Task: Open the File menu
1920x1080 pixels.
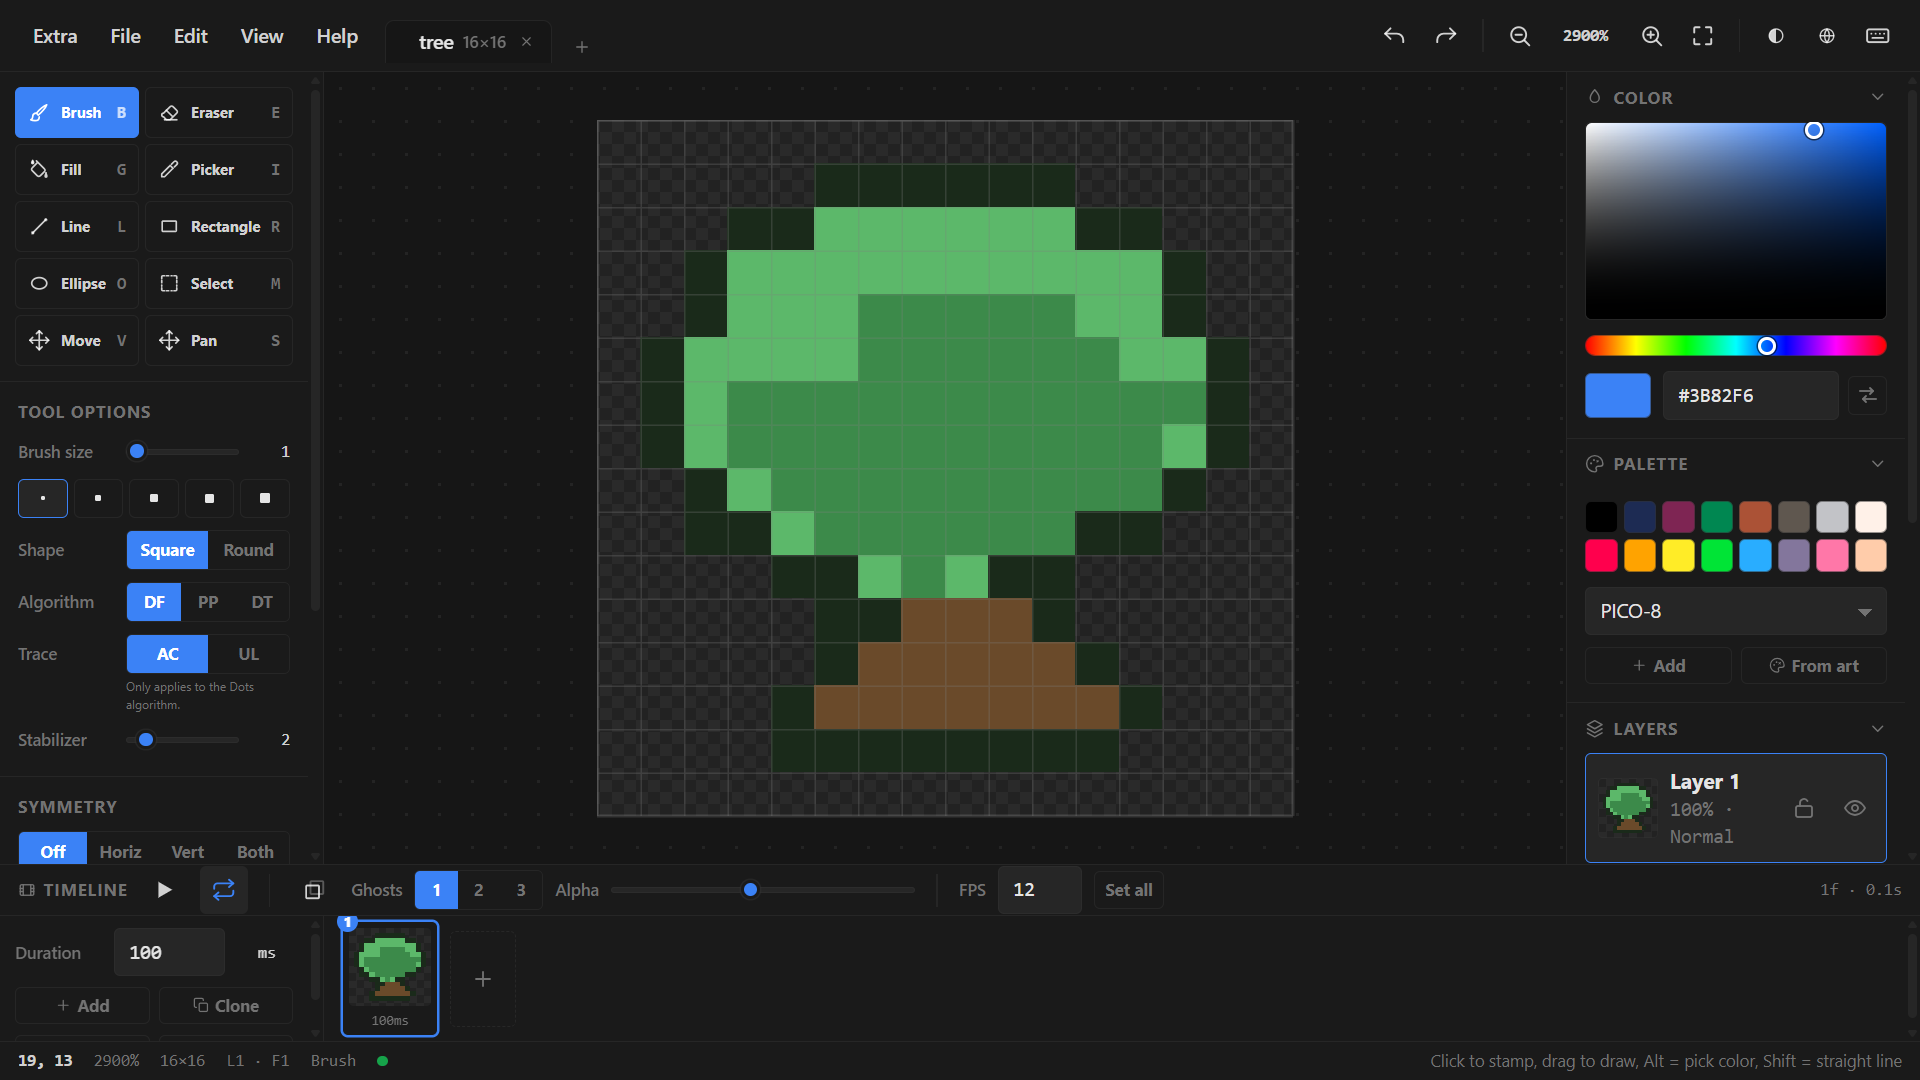Action: pyautogui.click(x=125, y=36)
